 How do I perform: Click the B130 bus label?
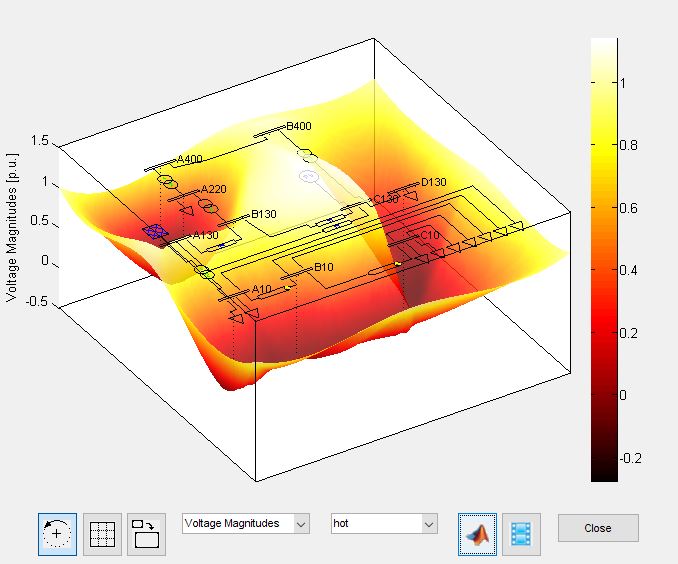(x=263, y=214)
